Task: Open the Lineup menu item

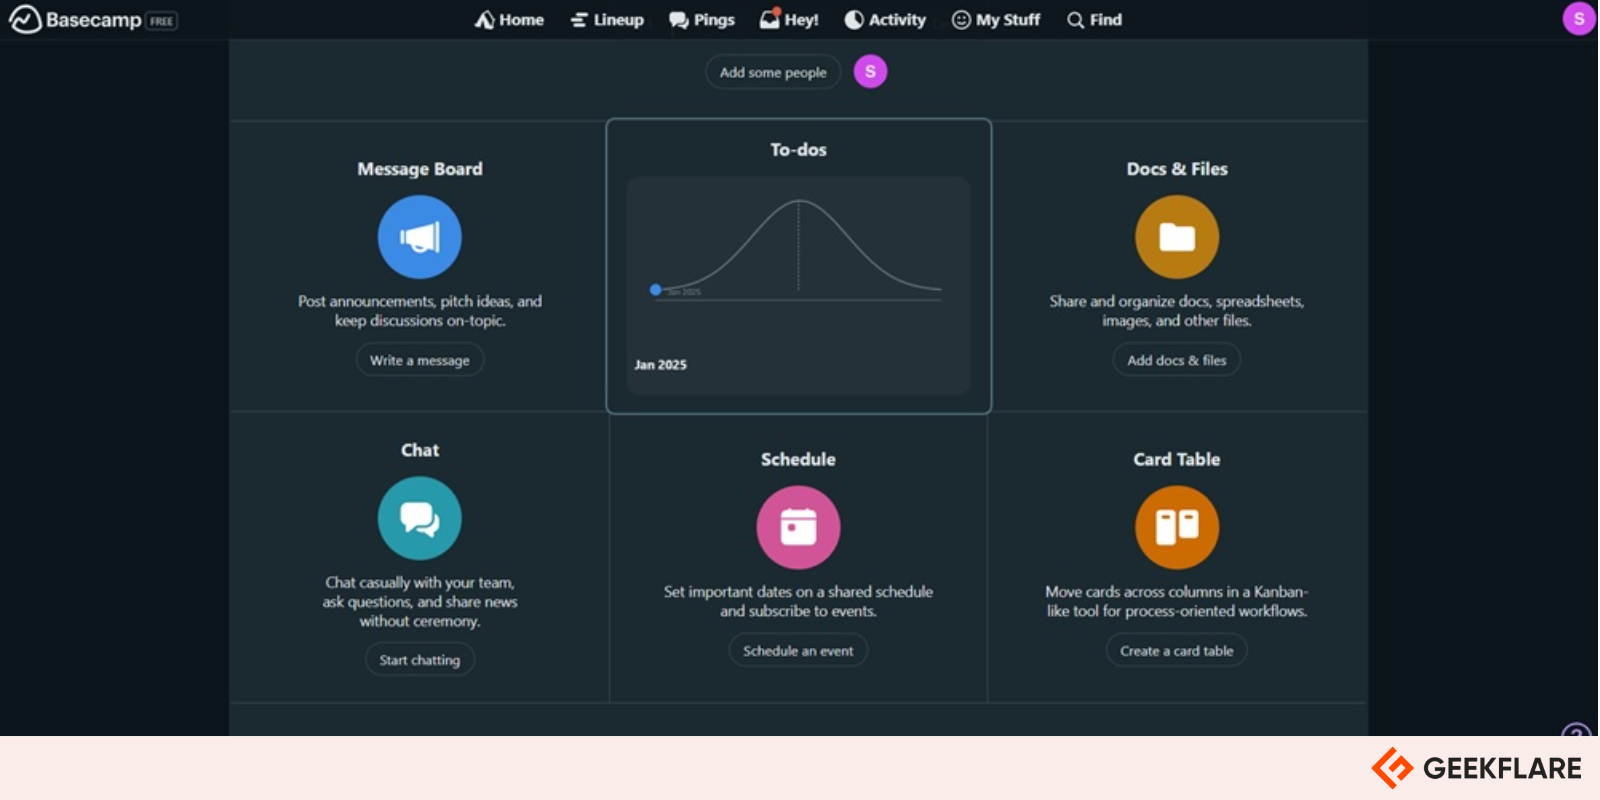Action: click(607, 20)
